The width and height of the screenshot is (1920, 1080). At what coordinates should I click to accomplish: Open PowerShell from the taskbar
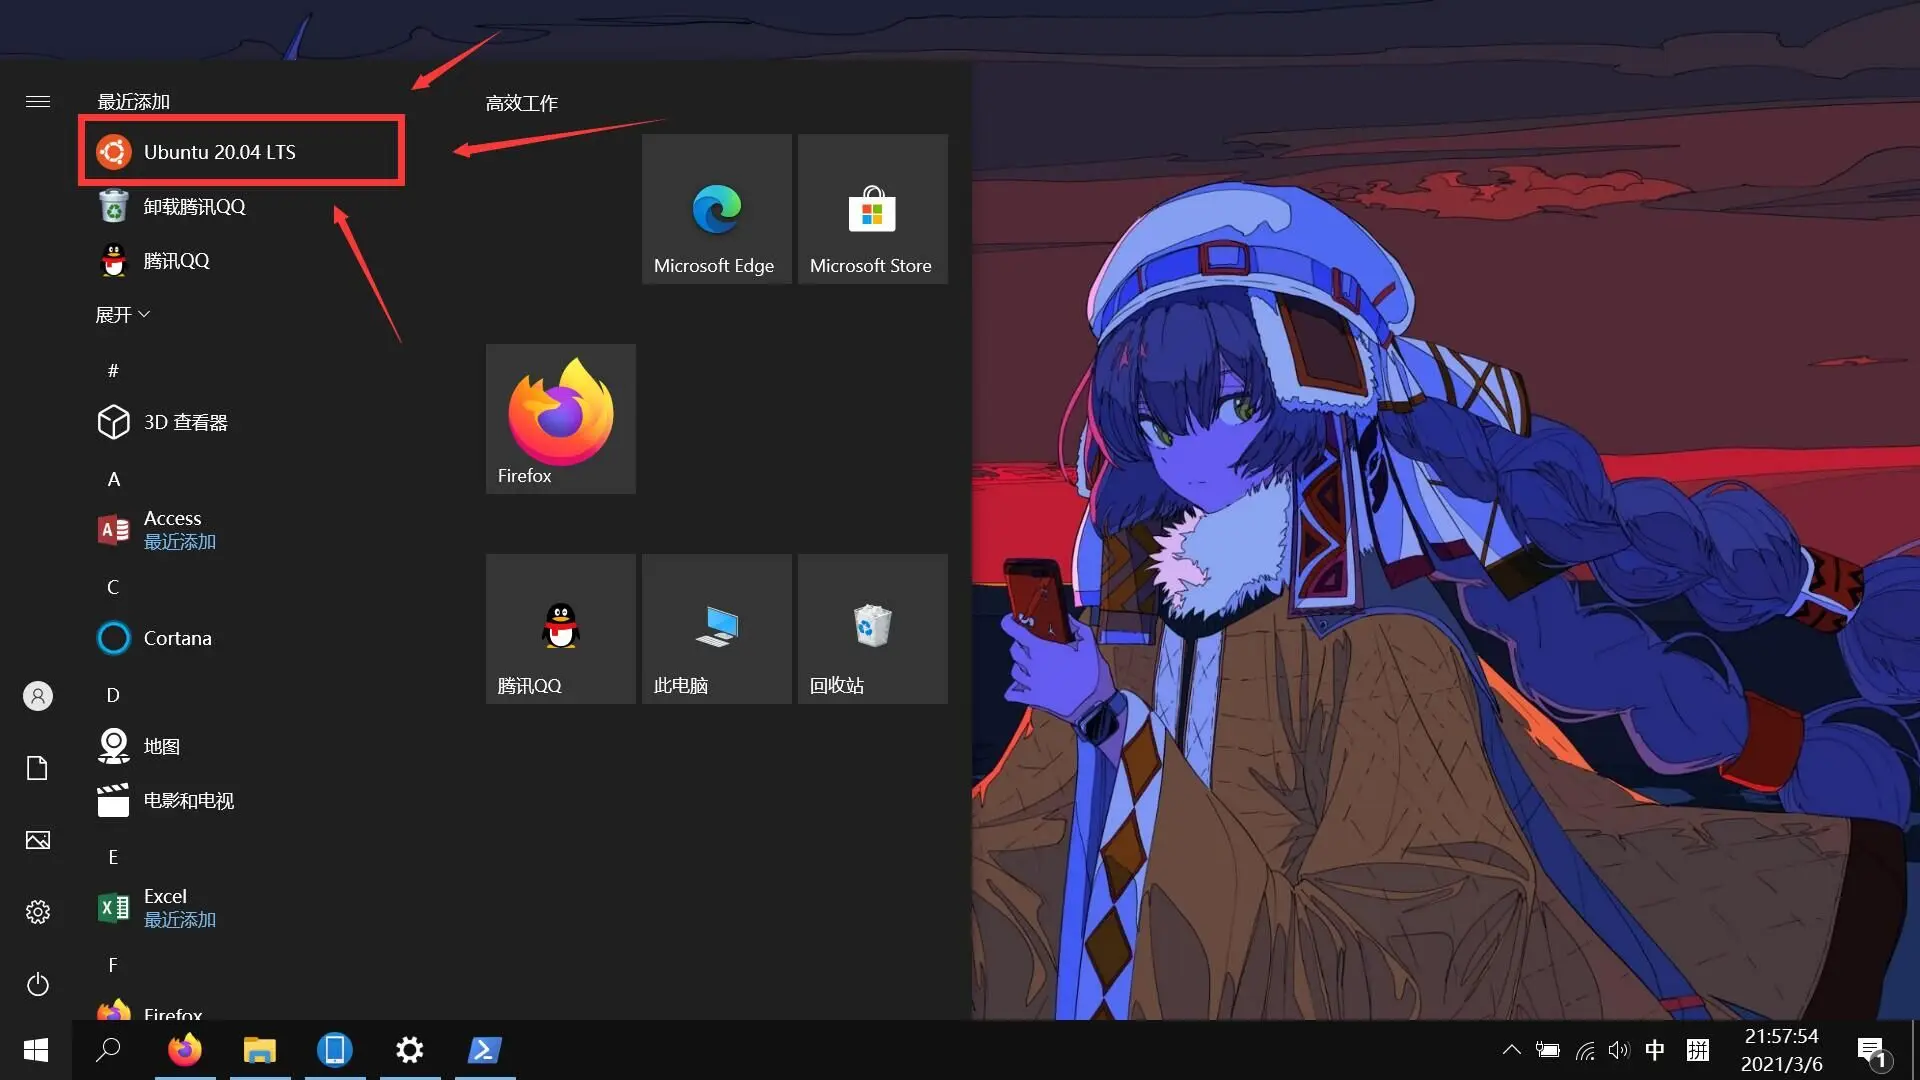(485, 1050)
